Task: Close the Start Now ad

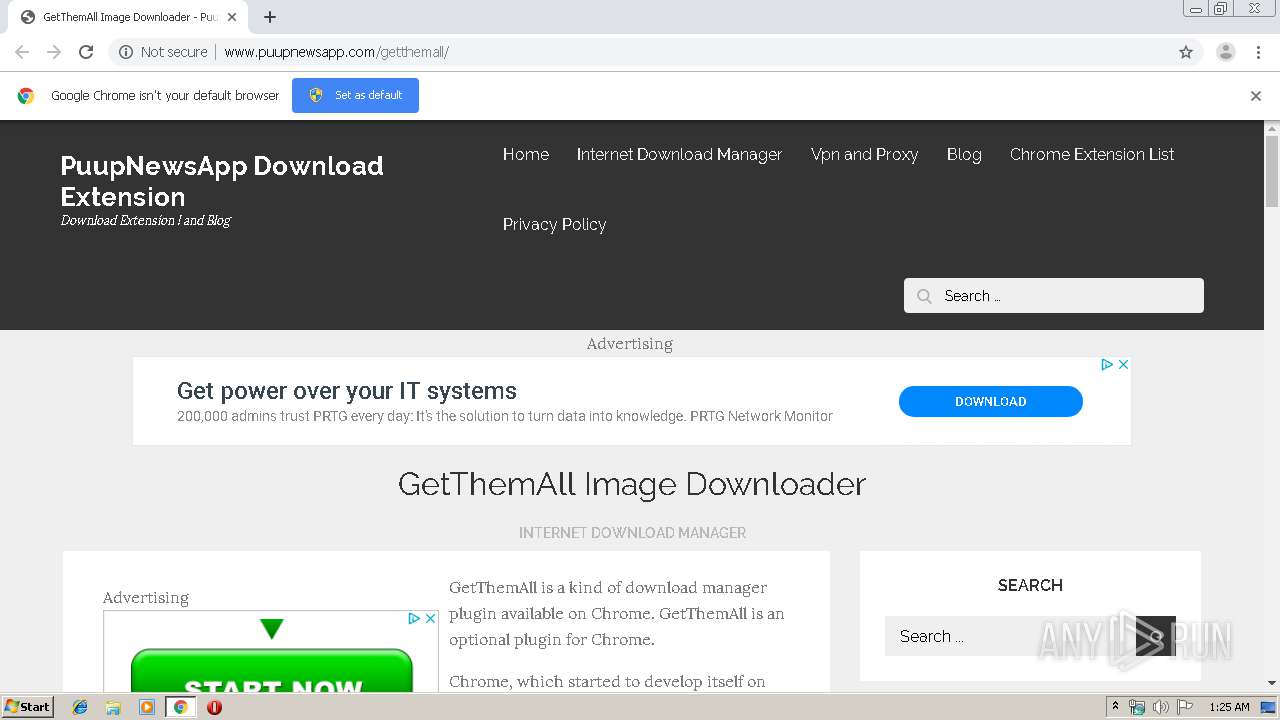Action: 430,619
